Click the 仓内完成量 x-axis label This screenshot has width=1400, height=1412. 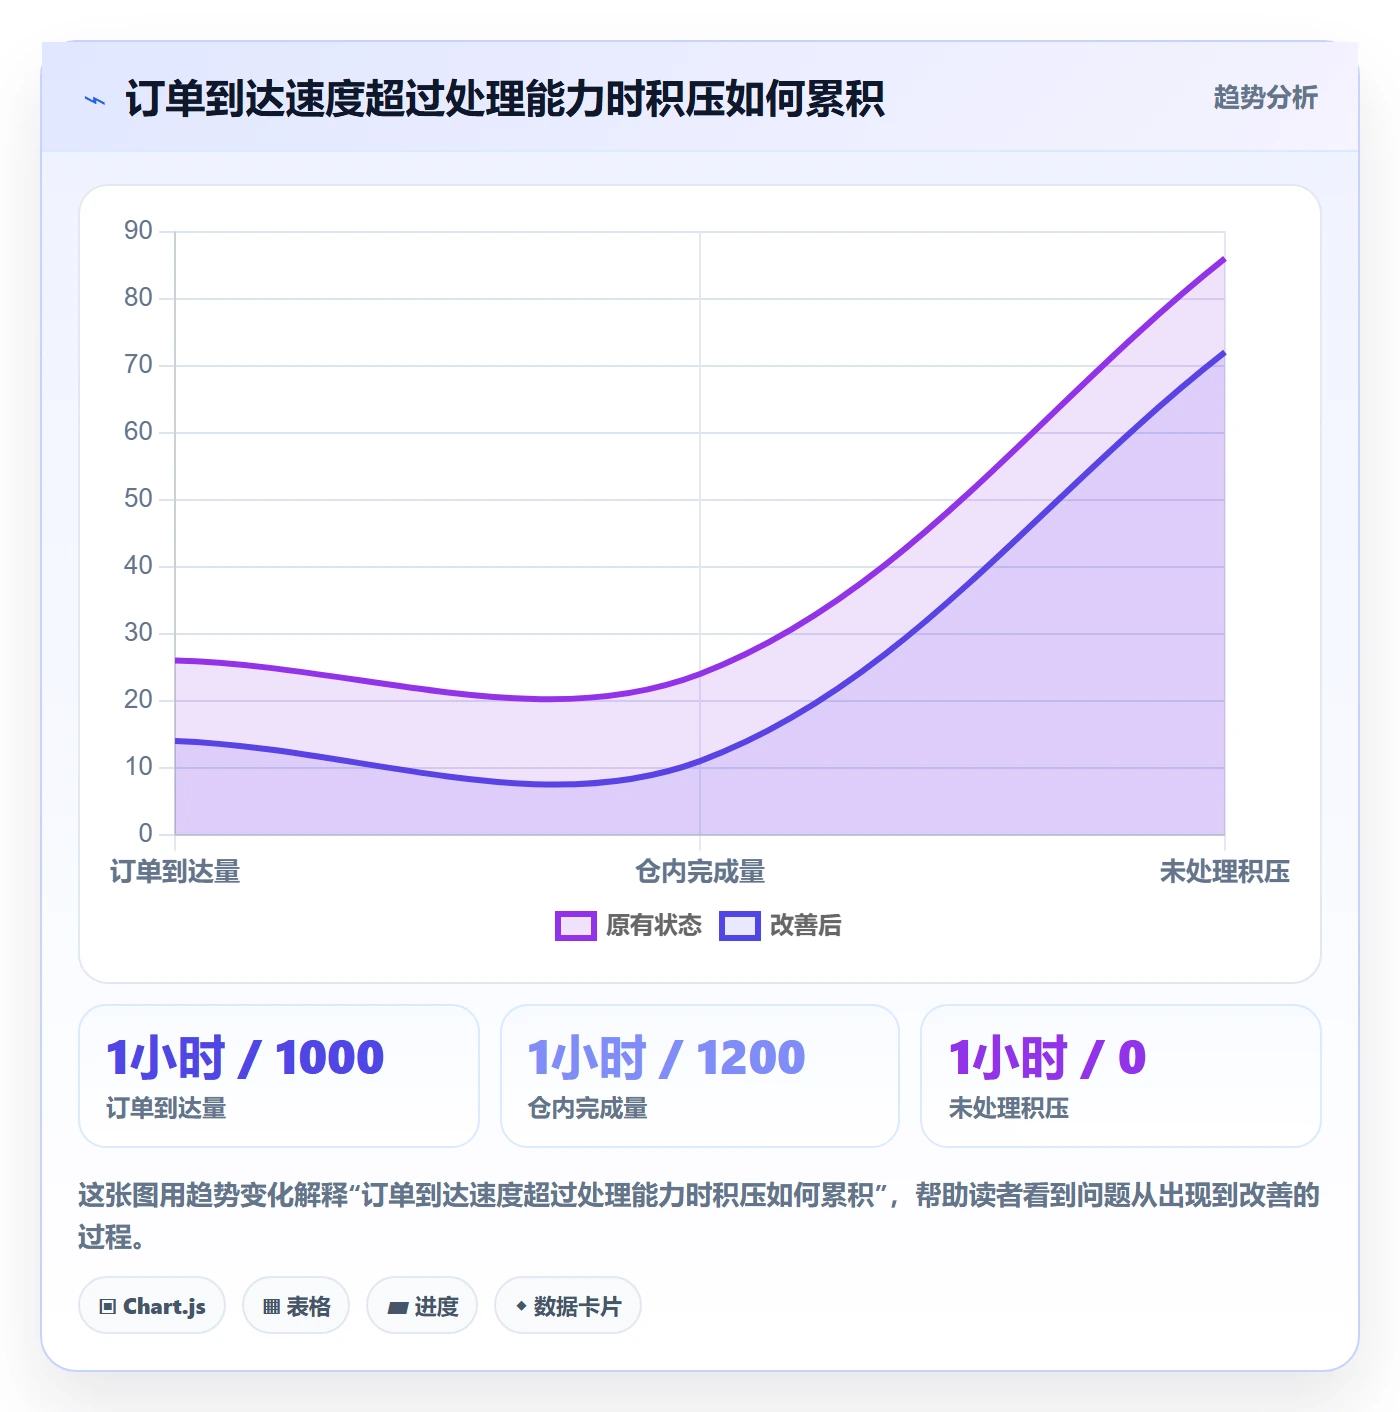click(x=700, y=872)
